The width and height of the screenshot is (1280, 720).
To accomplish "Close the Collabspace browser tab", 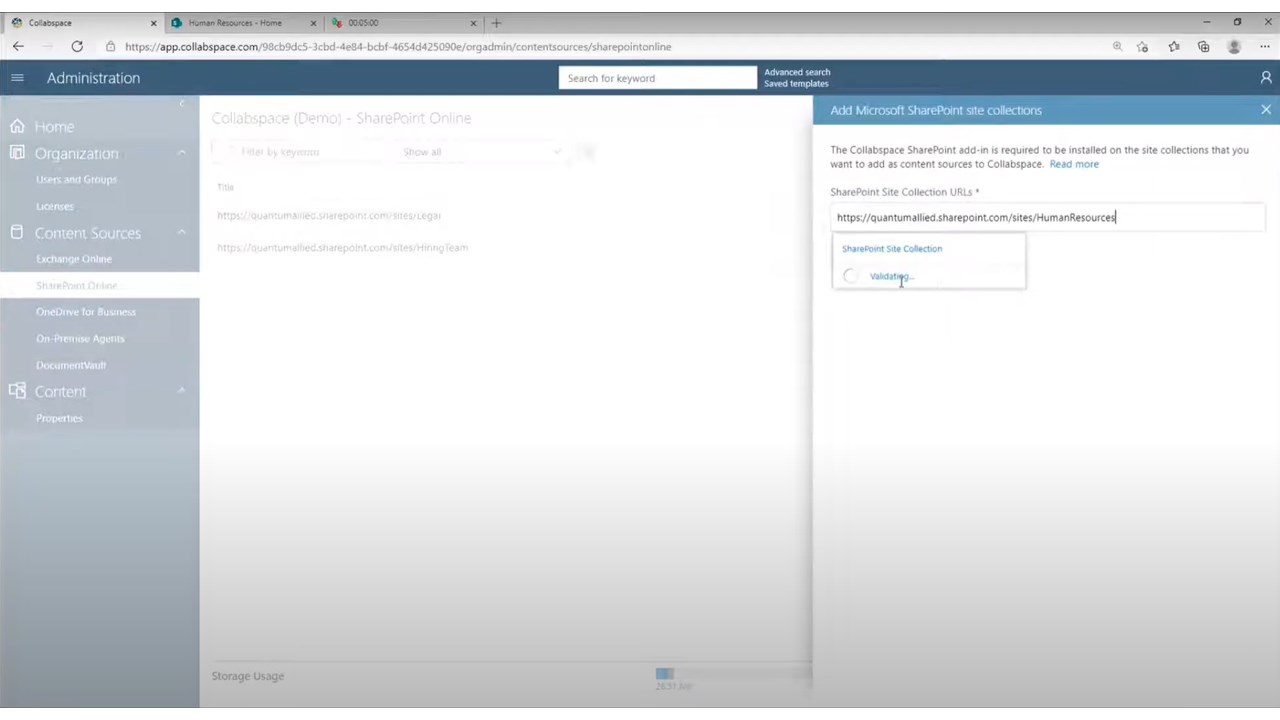I will pyautogui.click(x=153, y=22).
